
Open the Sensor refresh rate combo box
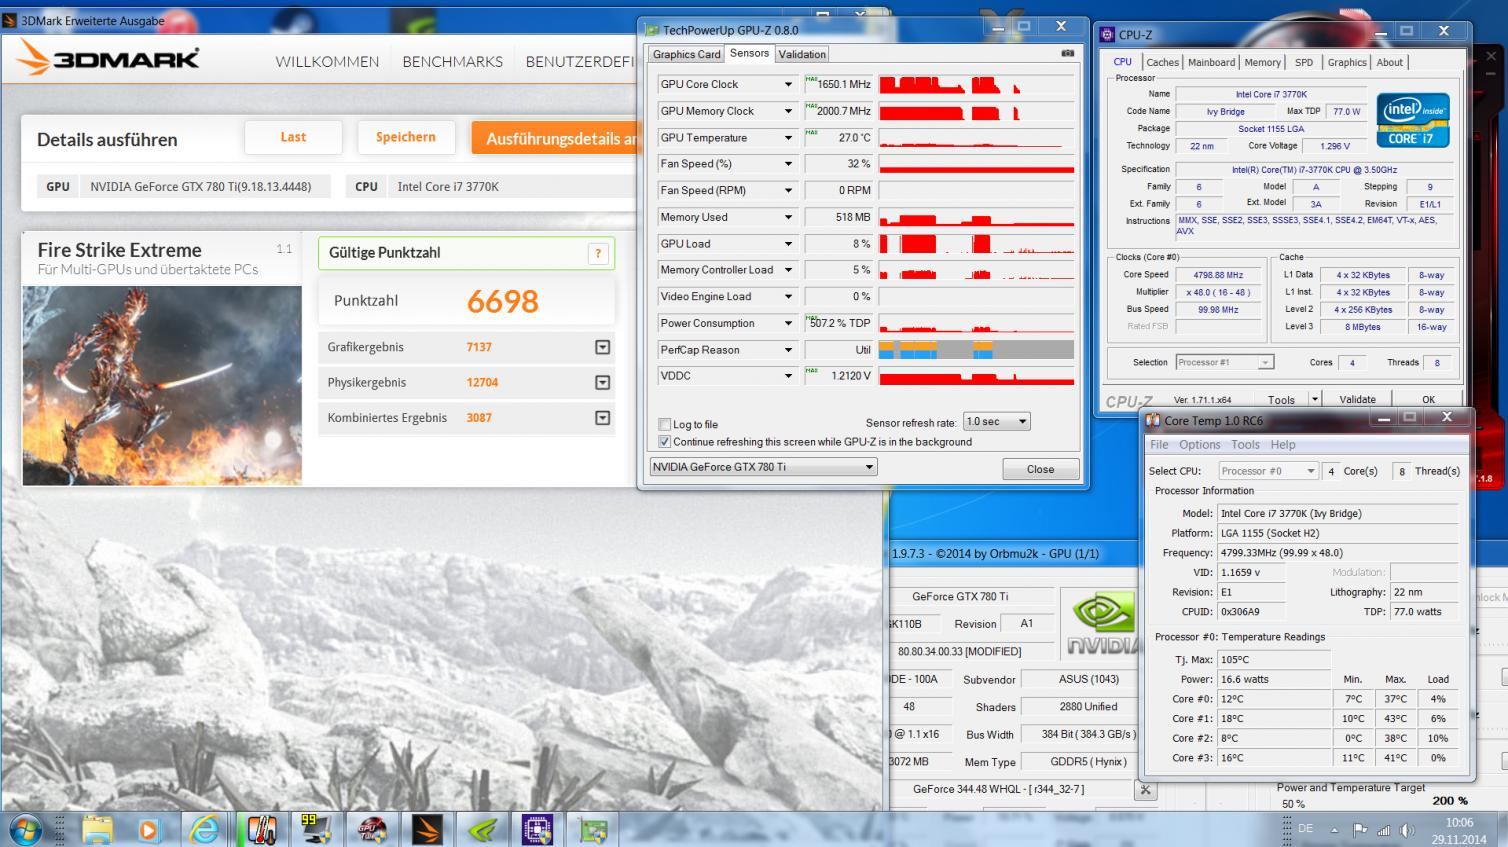tap(997, 422)
